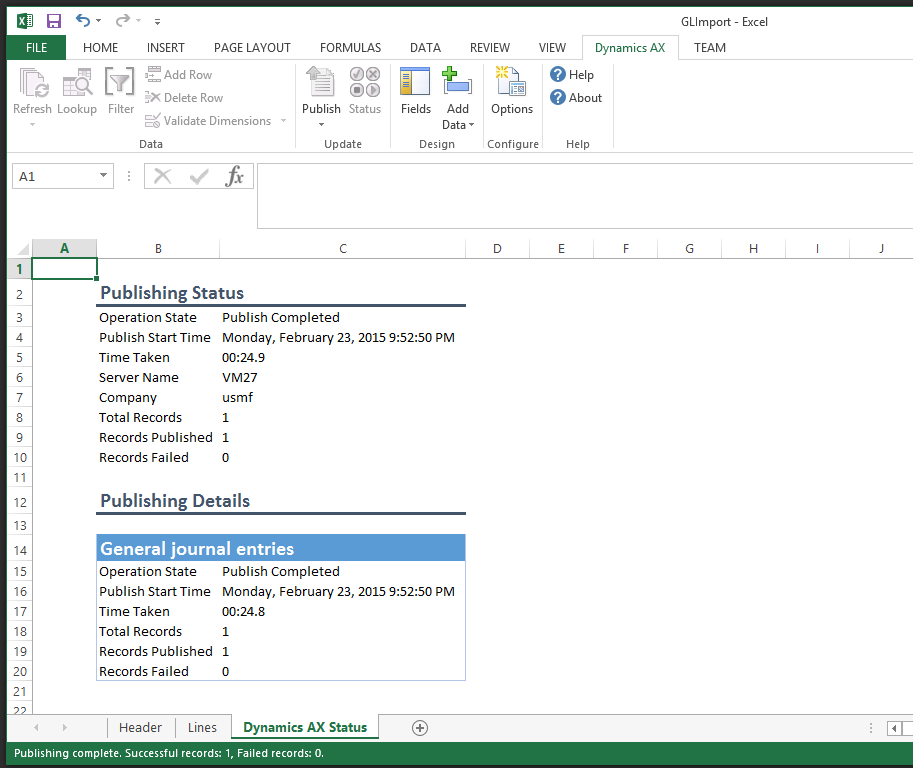Viewport: 913px width, 768px height.
Task: Click the Add Data icon
Action: tap(458, 82)
